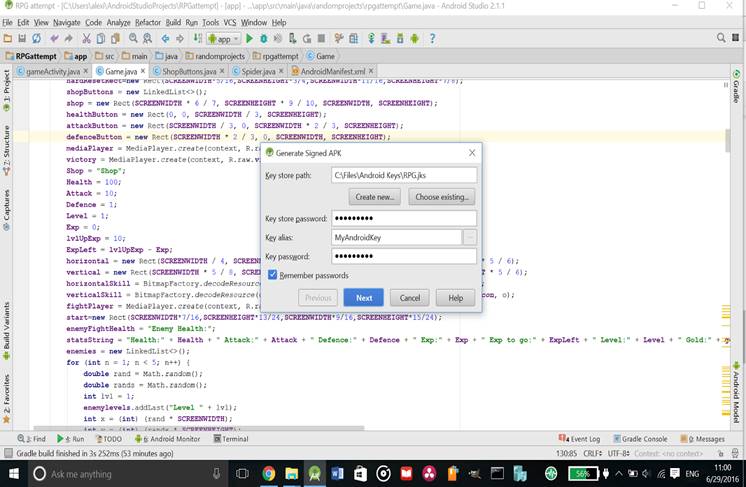Click the Open folder toolbar icon
Image resolution: width=746 pixels, height=487 pixels.
click(x=8, y=39)
